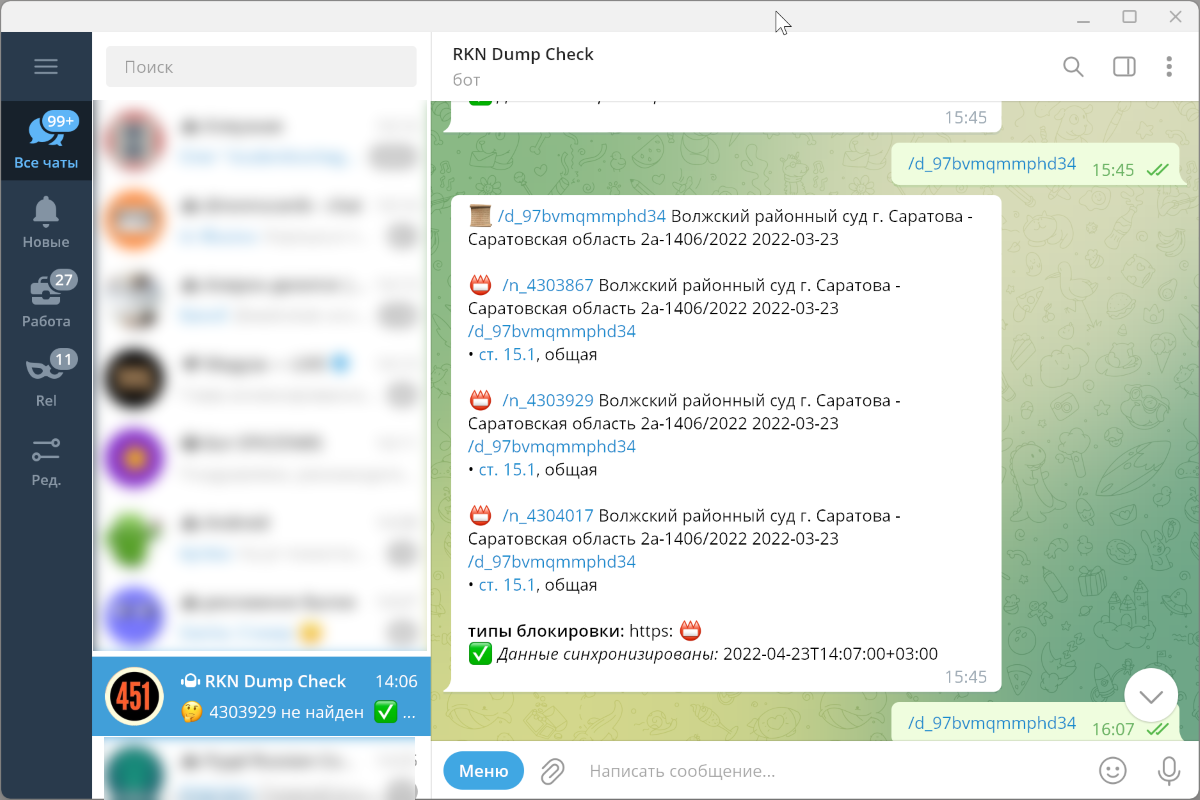
Task: Click the 451 avatar of RKN Dump Check
Action: click(134, 696)
